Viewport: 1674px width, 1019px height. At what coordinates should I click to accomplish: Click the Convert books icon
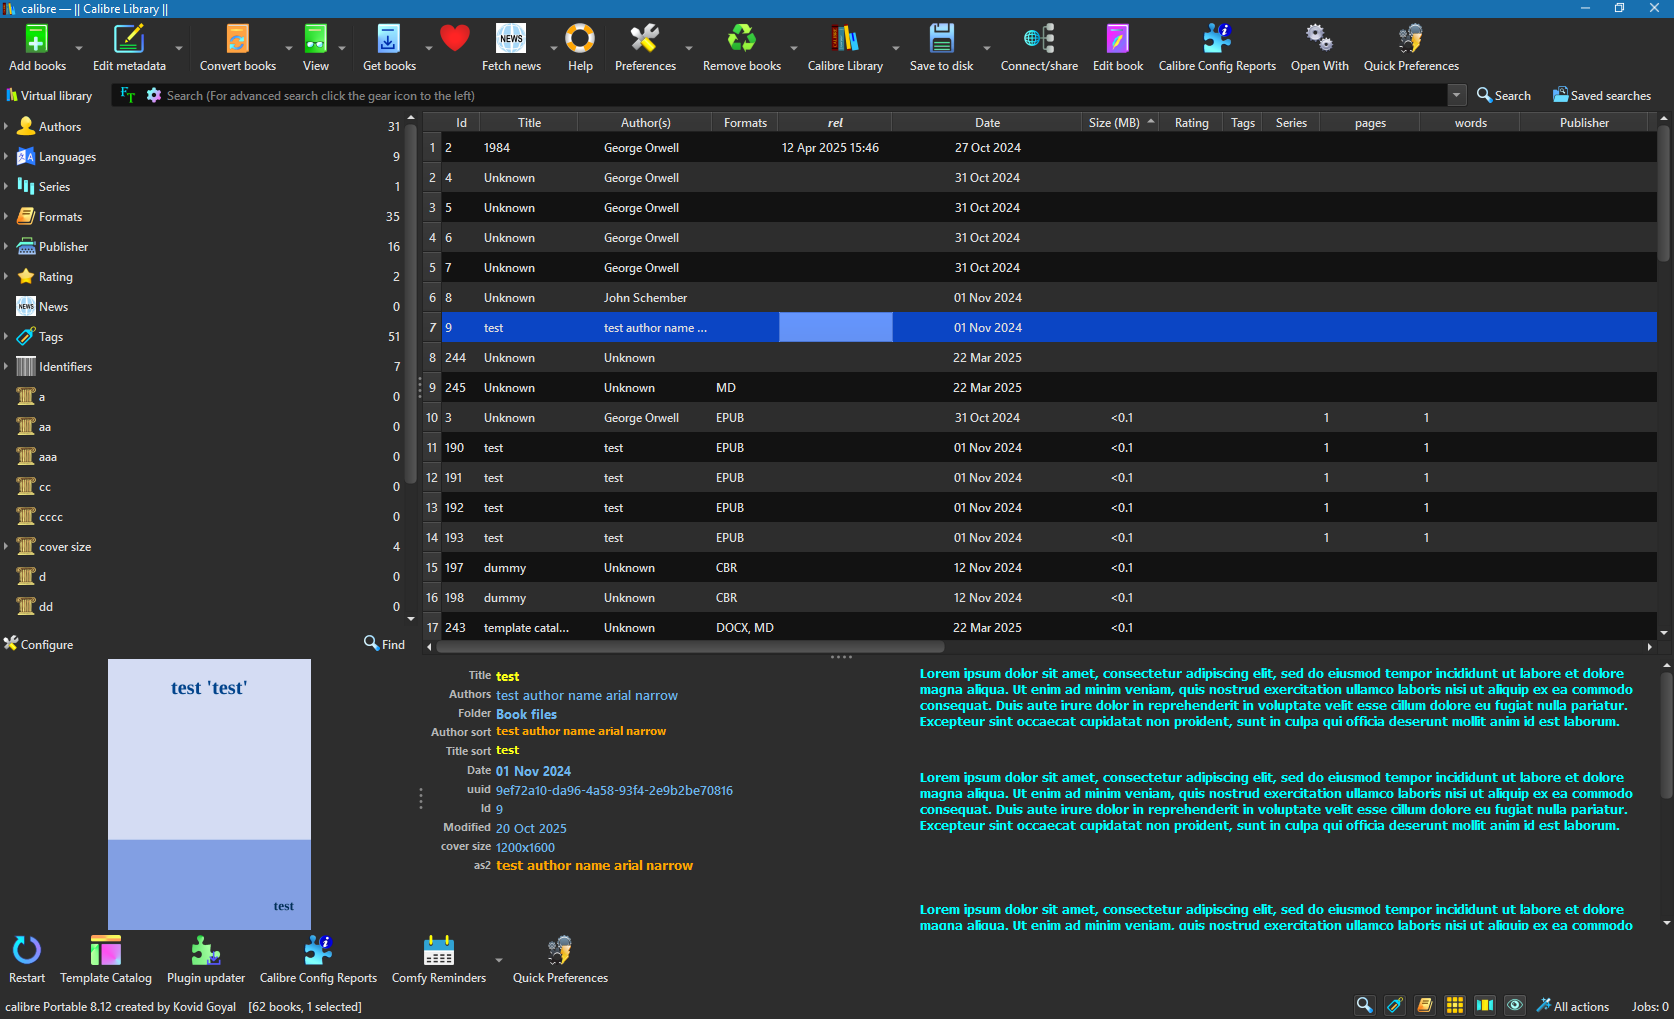(237, 40)
